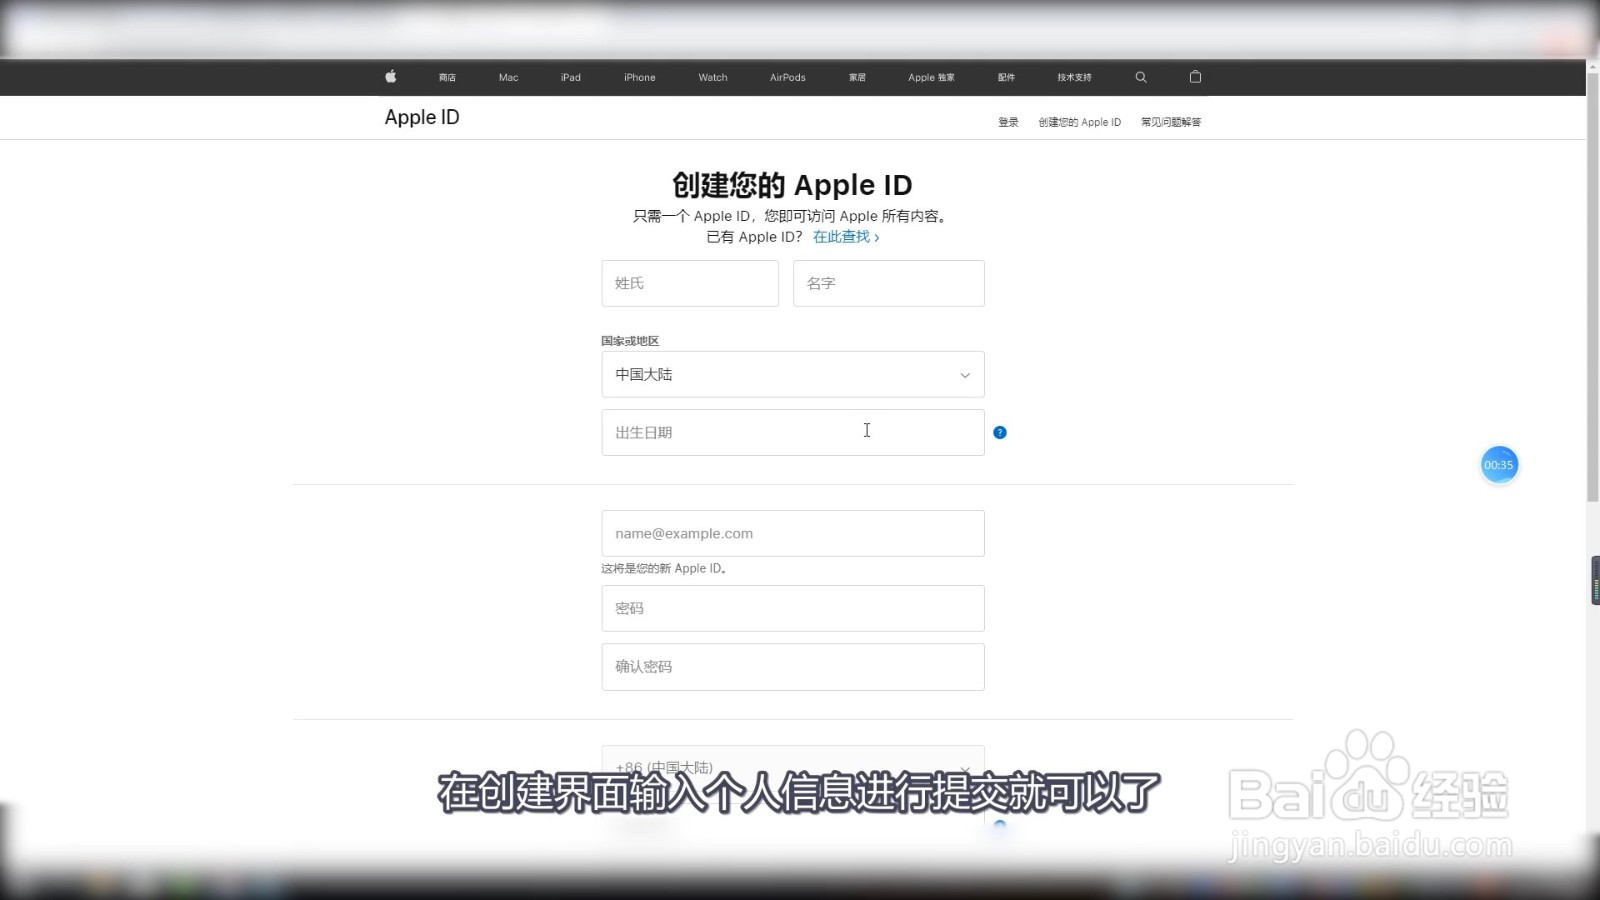Screen dimensions: 1600x900
Task: Open the 技术支持 navigation item
Action: pyautogui.click(x=1075, y=78)
